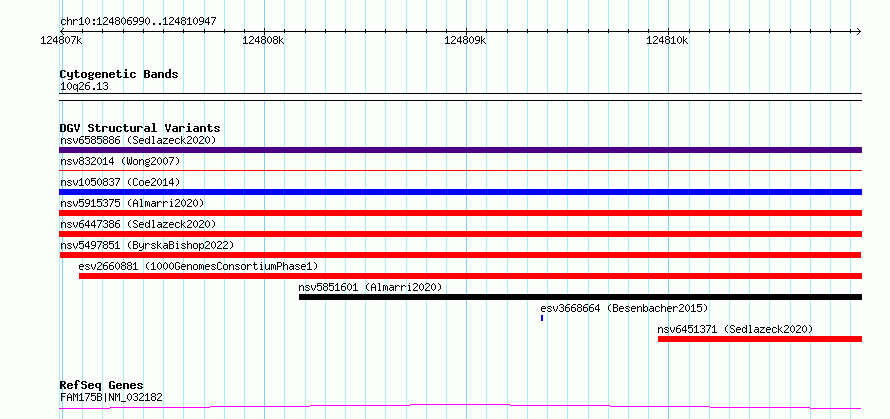Click the DGV Structural Variants track title
890x419 pixels.
coord(140,128)
